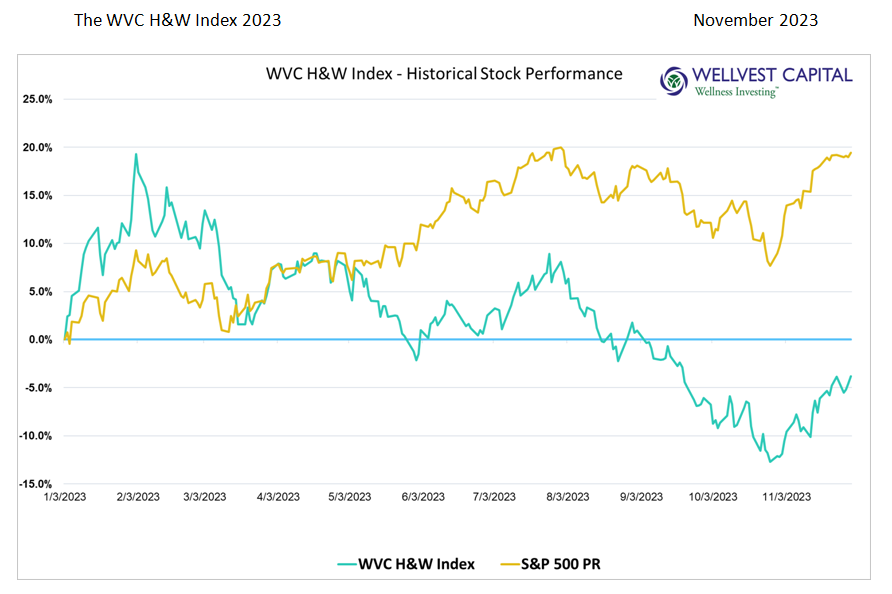
Task: Select "The WVC H&W Index 2023" heading
Action: pyautogui.click(x=178, y=20)
